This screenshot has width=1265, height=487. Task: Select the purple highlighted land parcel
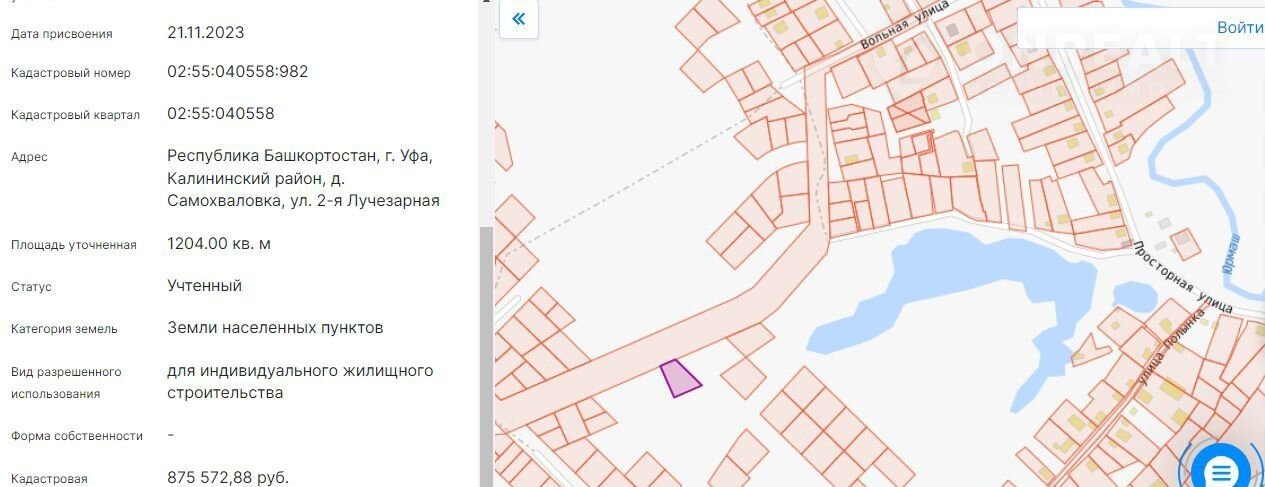coord(679,379)
